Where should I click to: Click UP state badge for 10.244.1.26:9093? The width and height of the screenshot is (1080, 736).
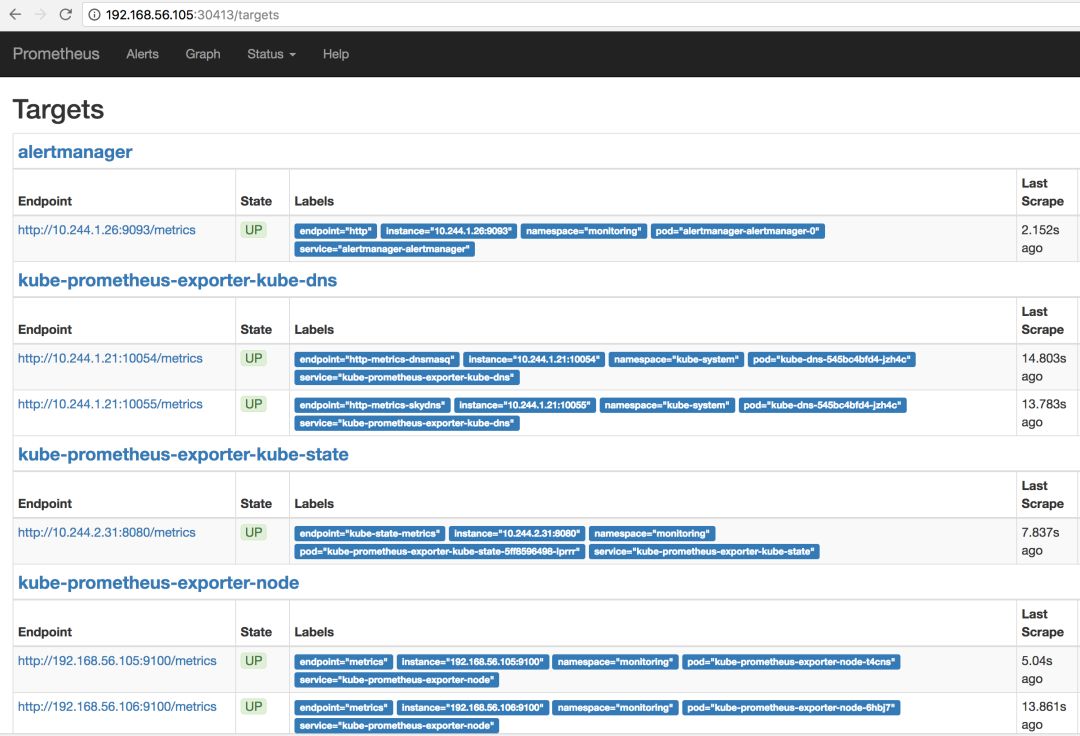pos(253,230)
